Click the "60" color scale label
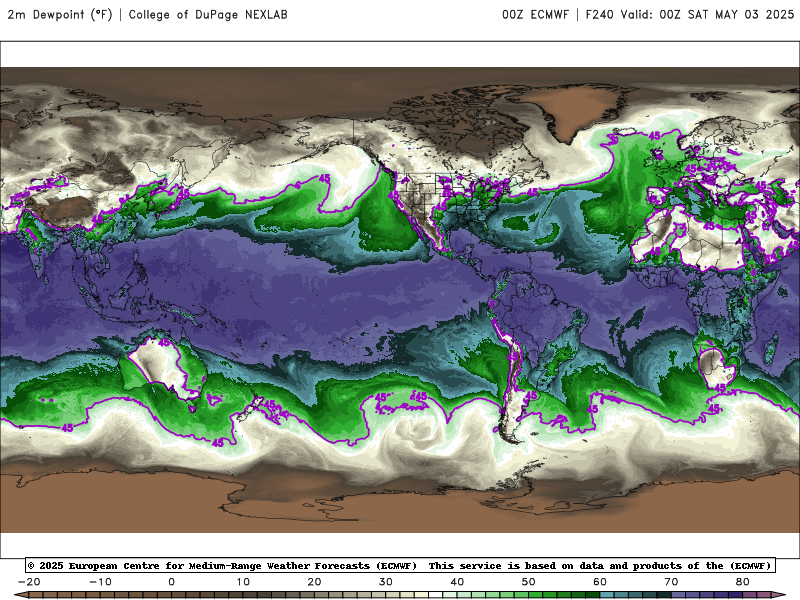The height and width of the screenshot is (600, 800). (x=600, y=582)
